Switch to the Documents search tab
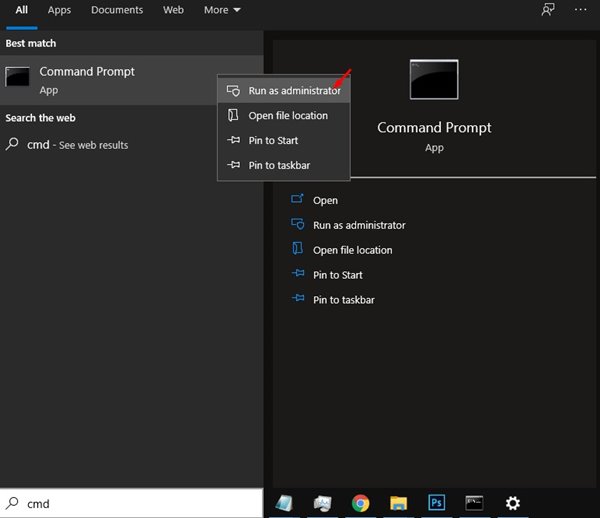600x518 pixels. click(x=116, y=10)
